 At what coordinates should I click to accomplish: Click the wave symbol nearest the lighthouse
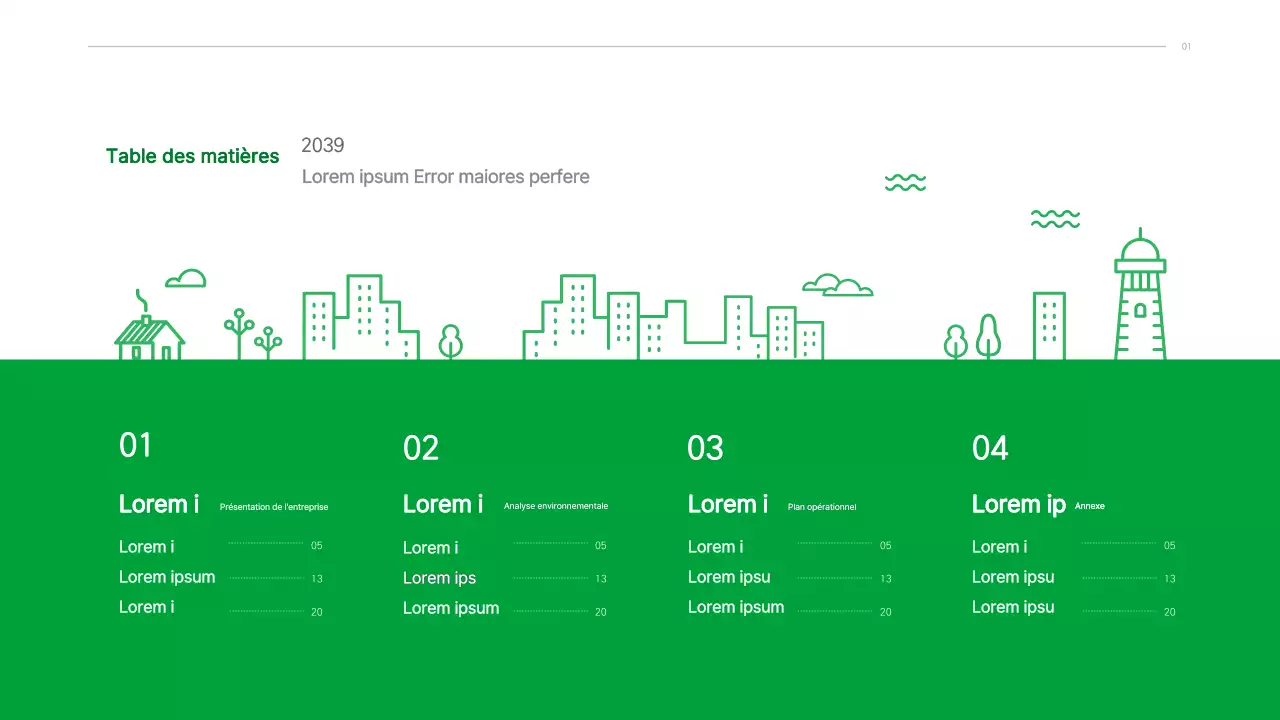point(1055,219)
